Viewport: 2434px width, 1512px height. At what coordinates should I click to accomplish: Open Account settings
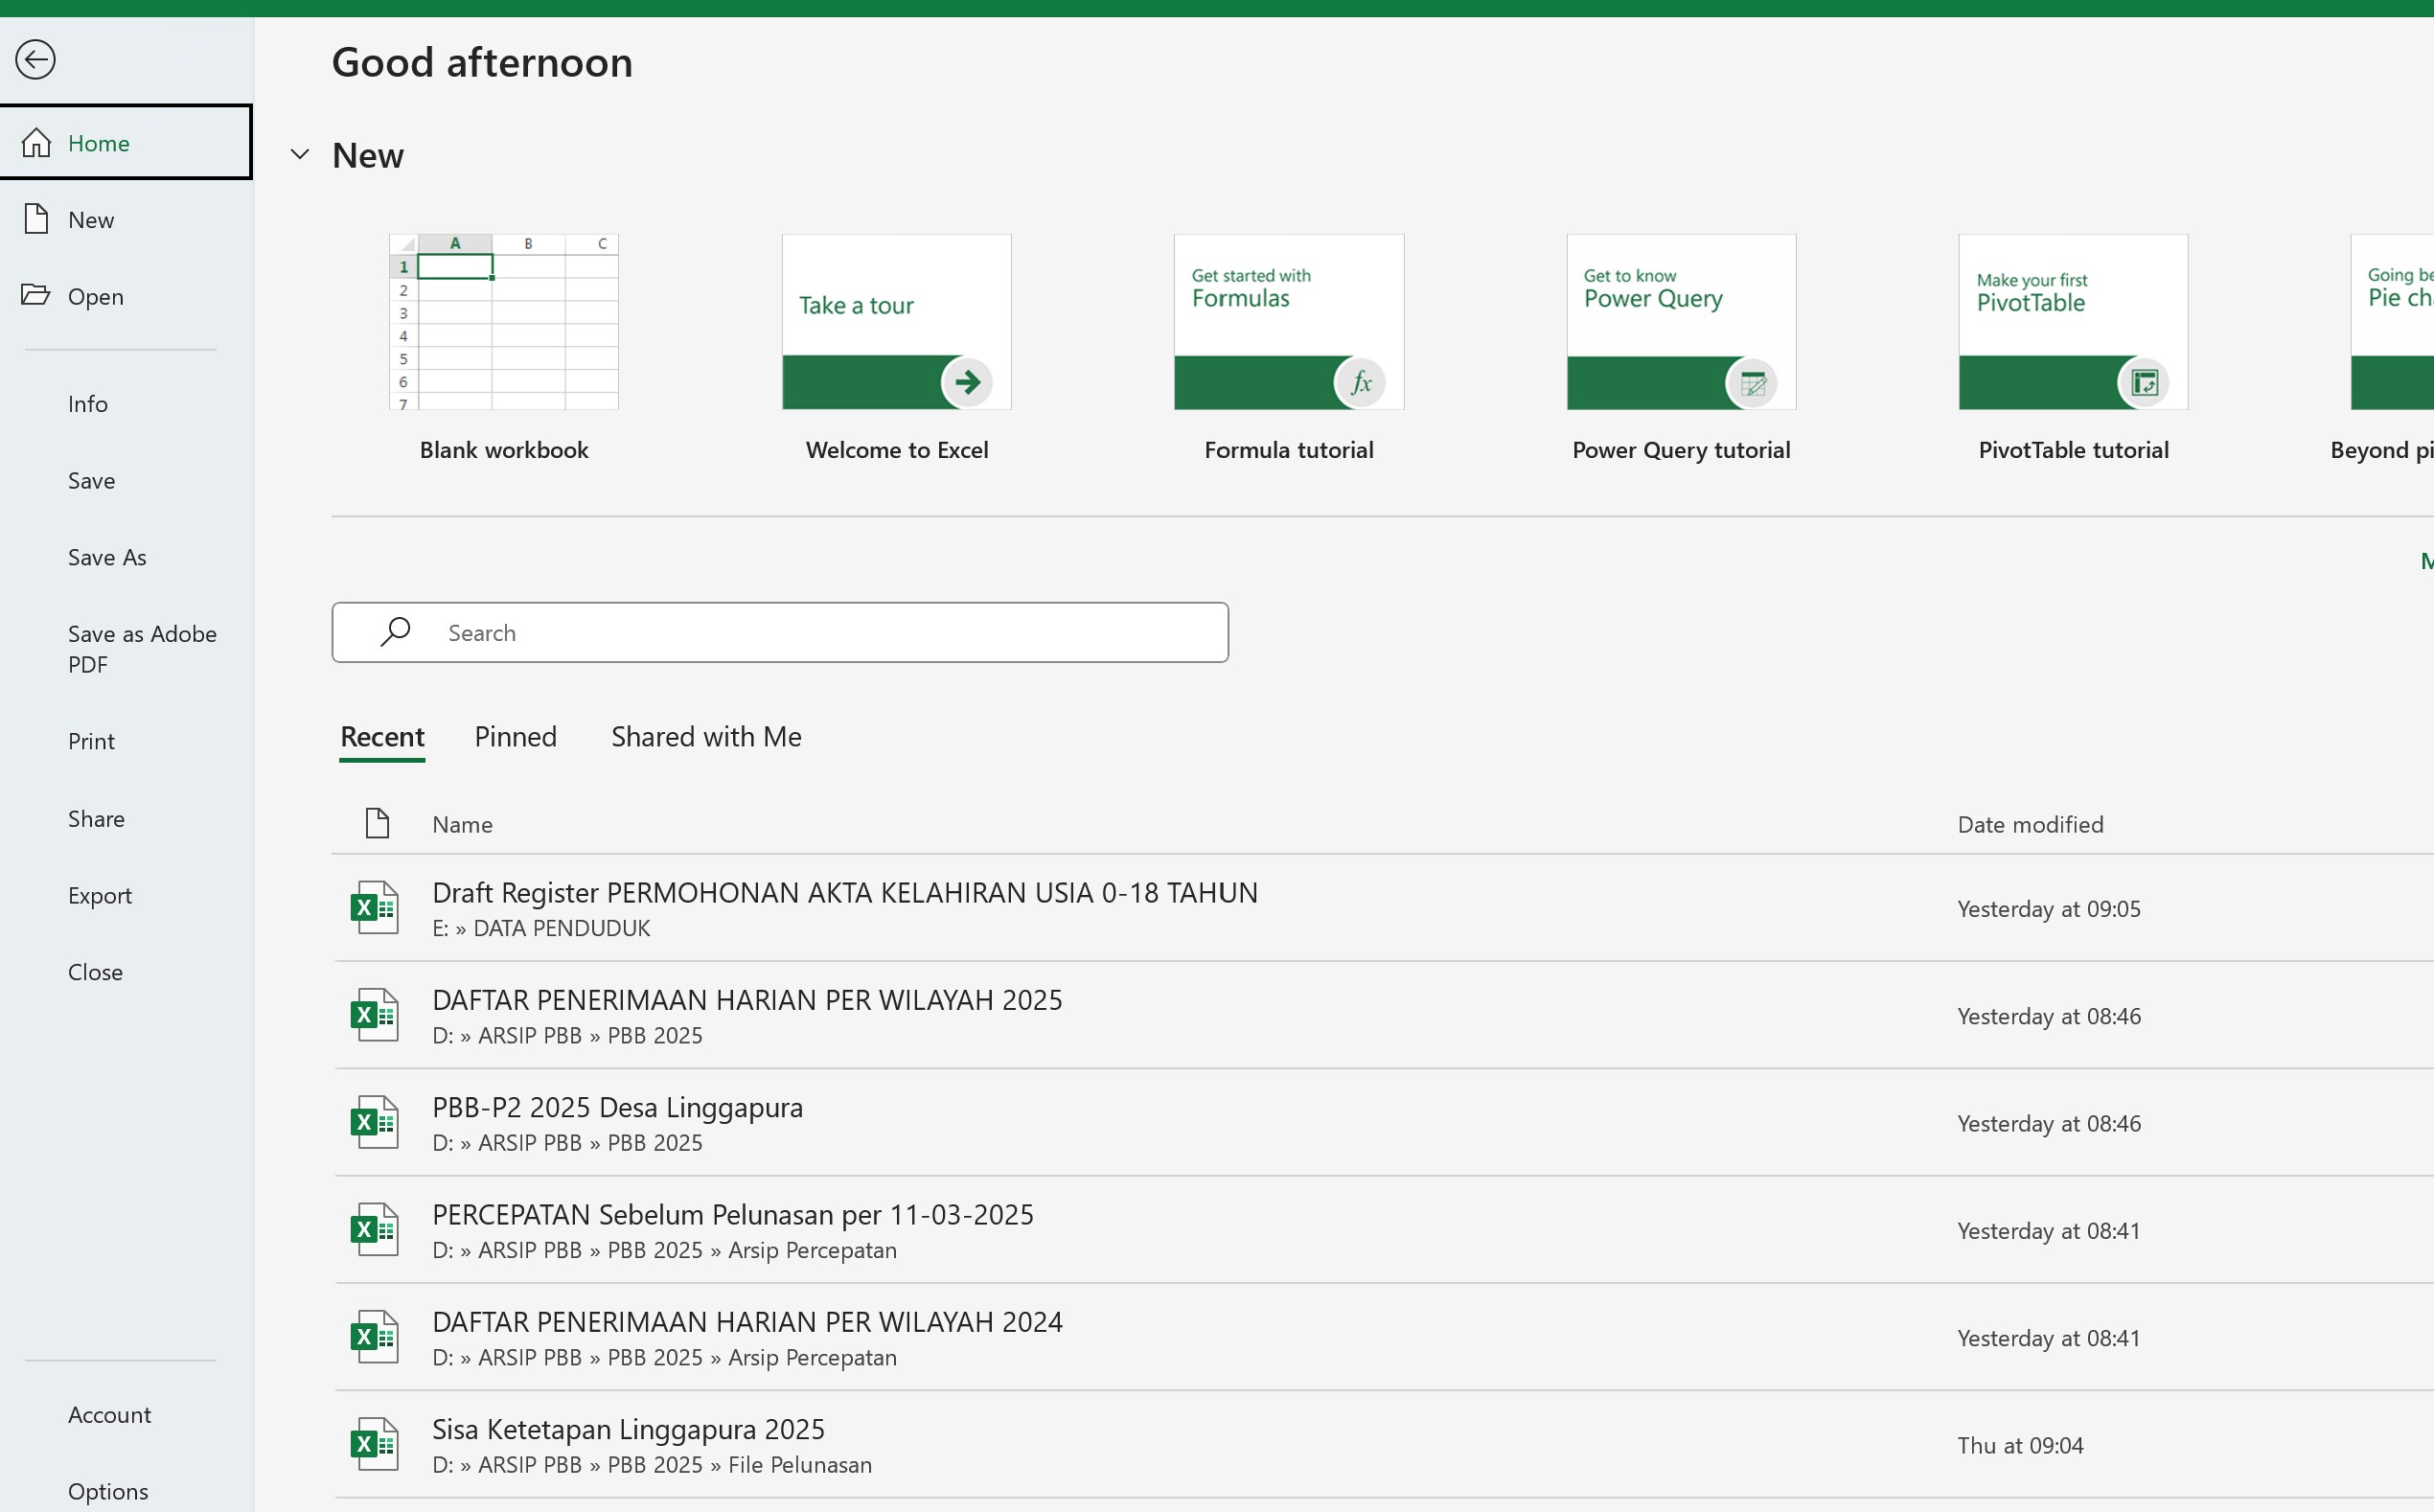(x=126, y=1415)
